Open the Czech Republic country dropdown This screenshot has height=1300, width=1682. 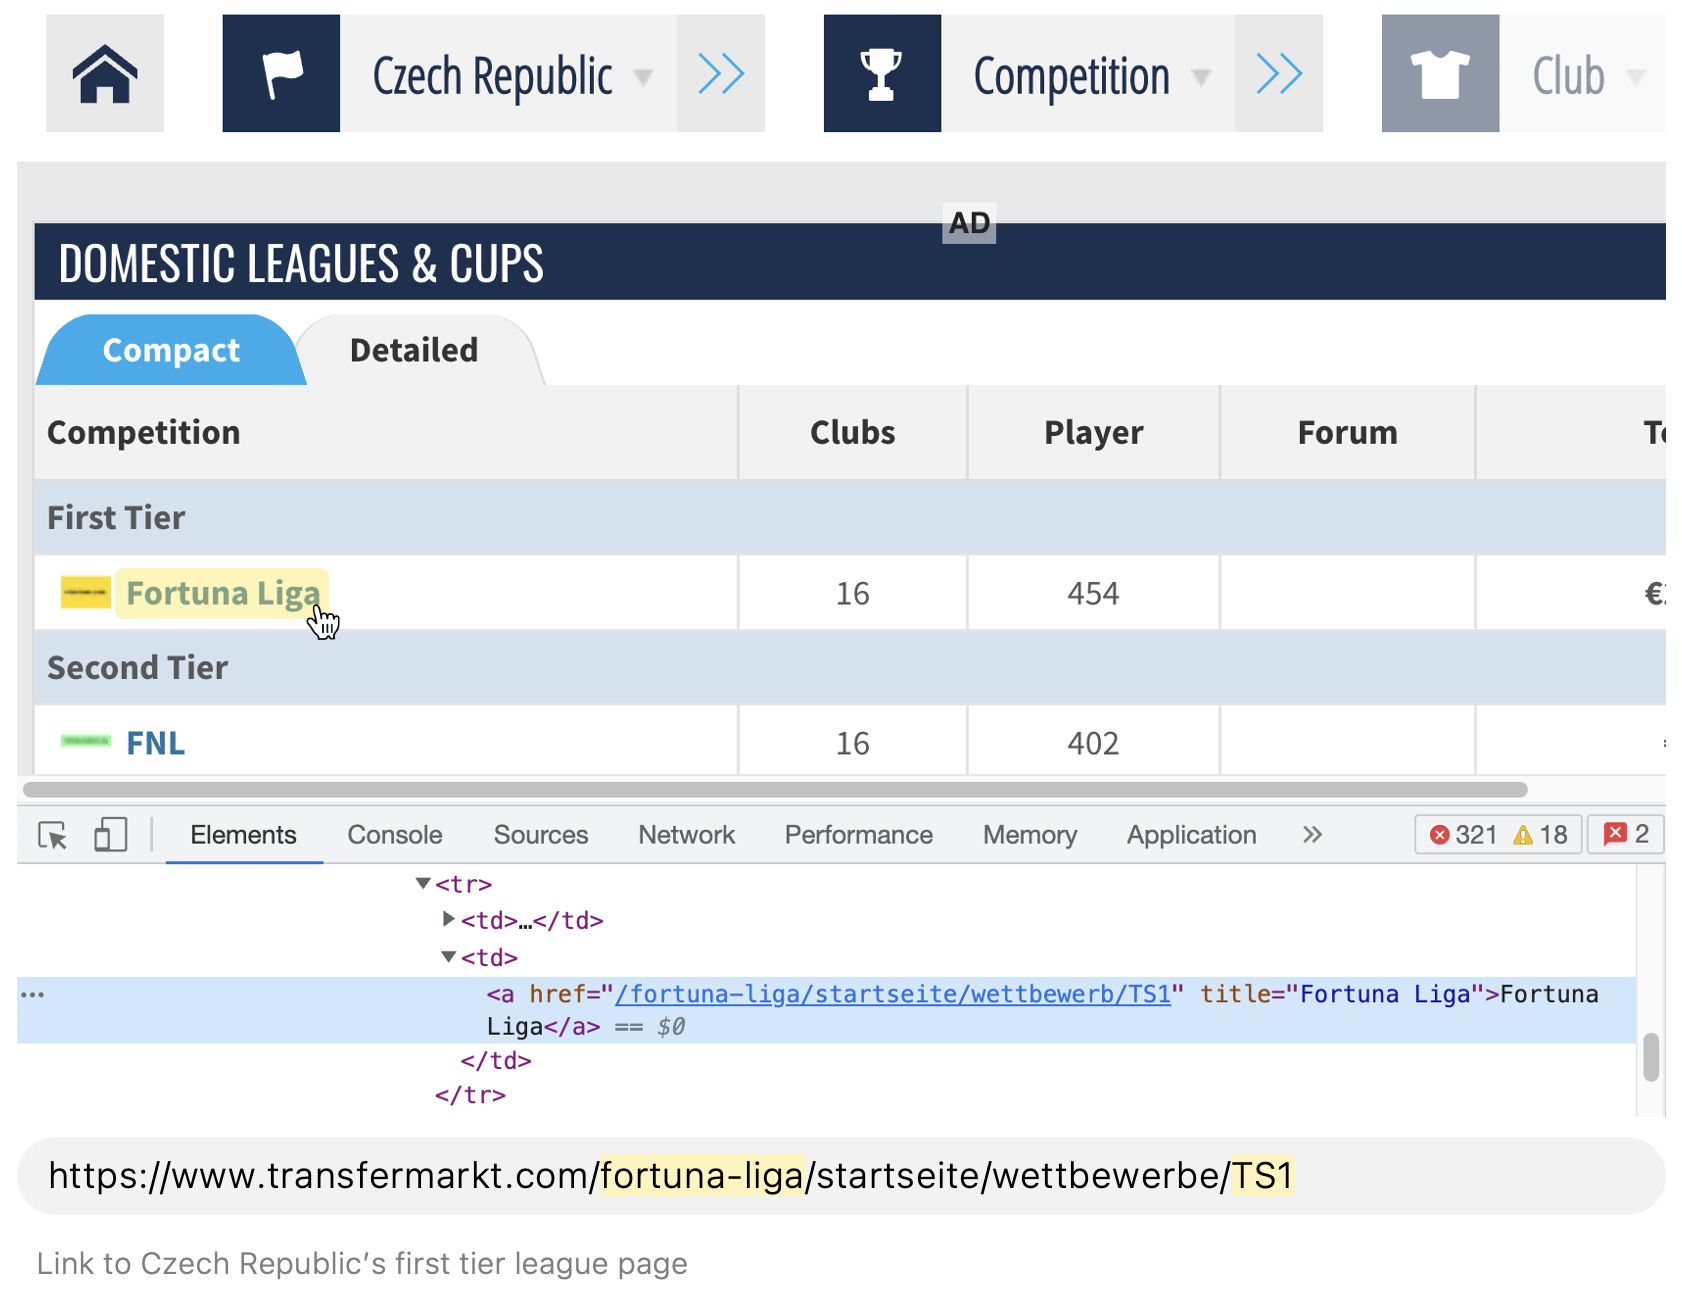[x=508, y=73]
